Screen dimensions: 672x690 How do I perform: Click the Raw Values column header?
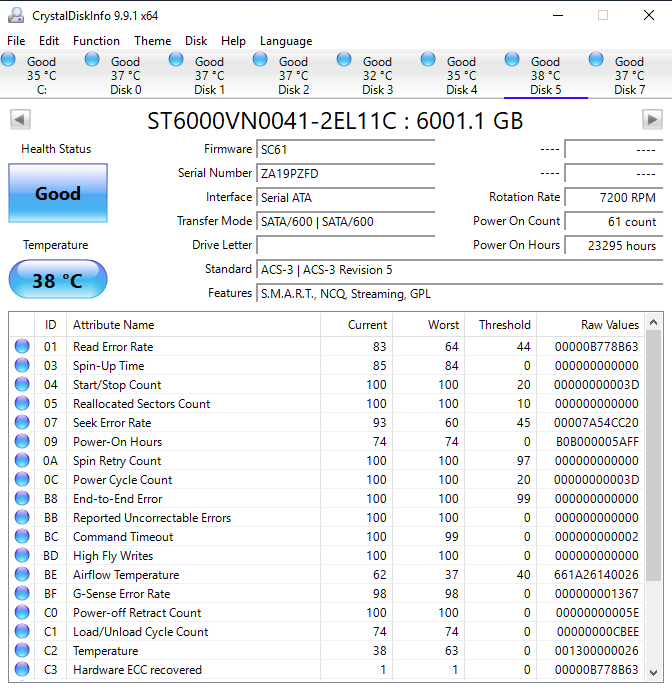[x=591, y=325]
